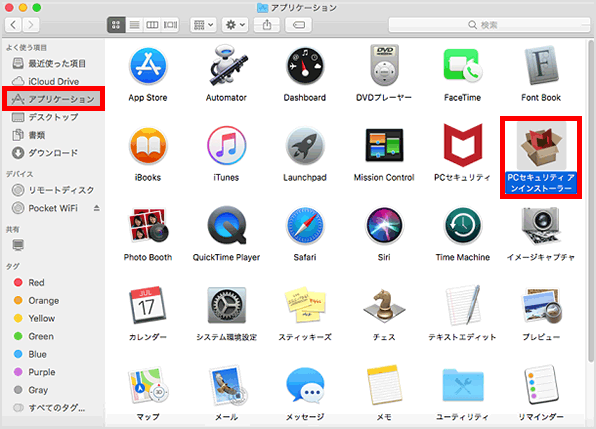Focus the 検索 search field

point(489,25)
